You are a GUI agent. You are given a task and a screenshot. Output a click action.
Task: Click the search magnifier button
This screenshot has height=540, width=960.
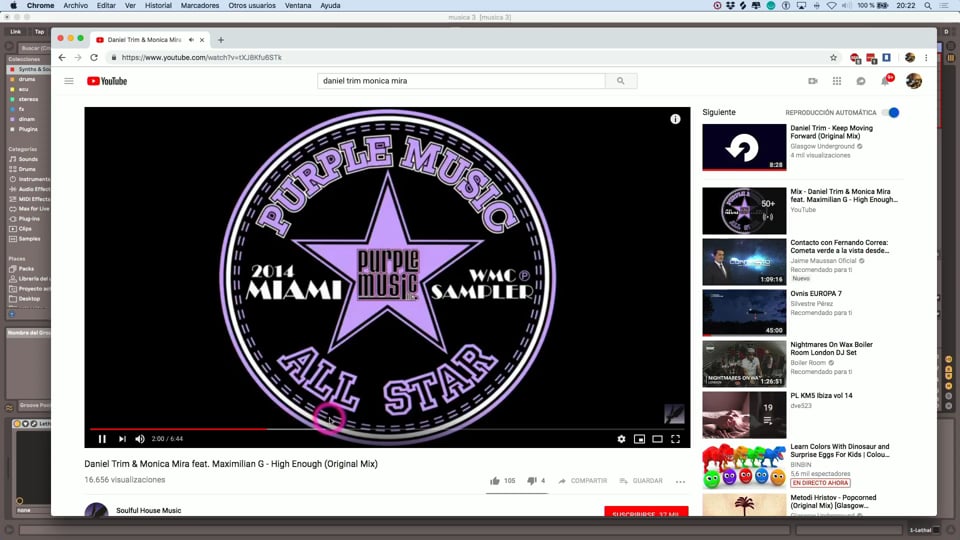(x=621, y=81)
